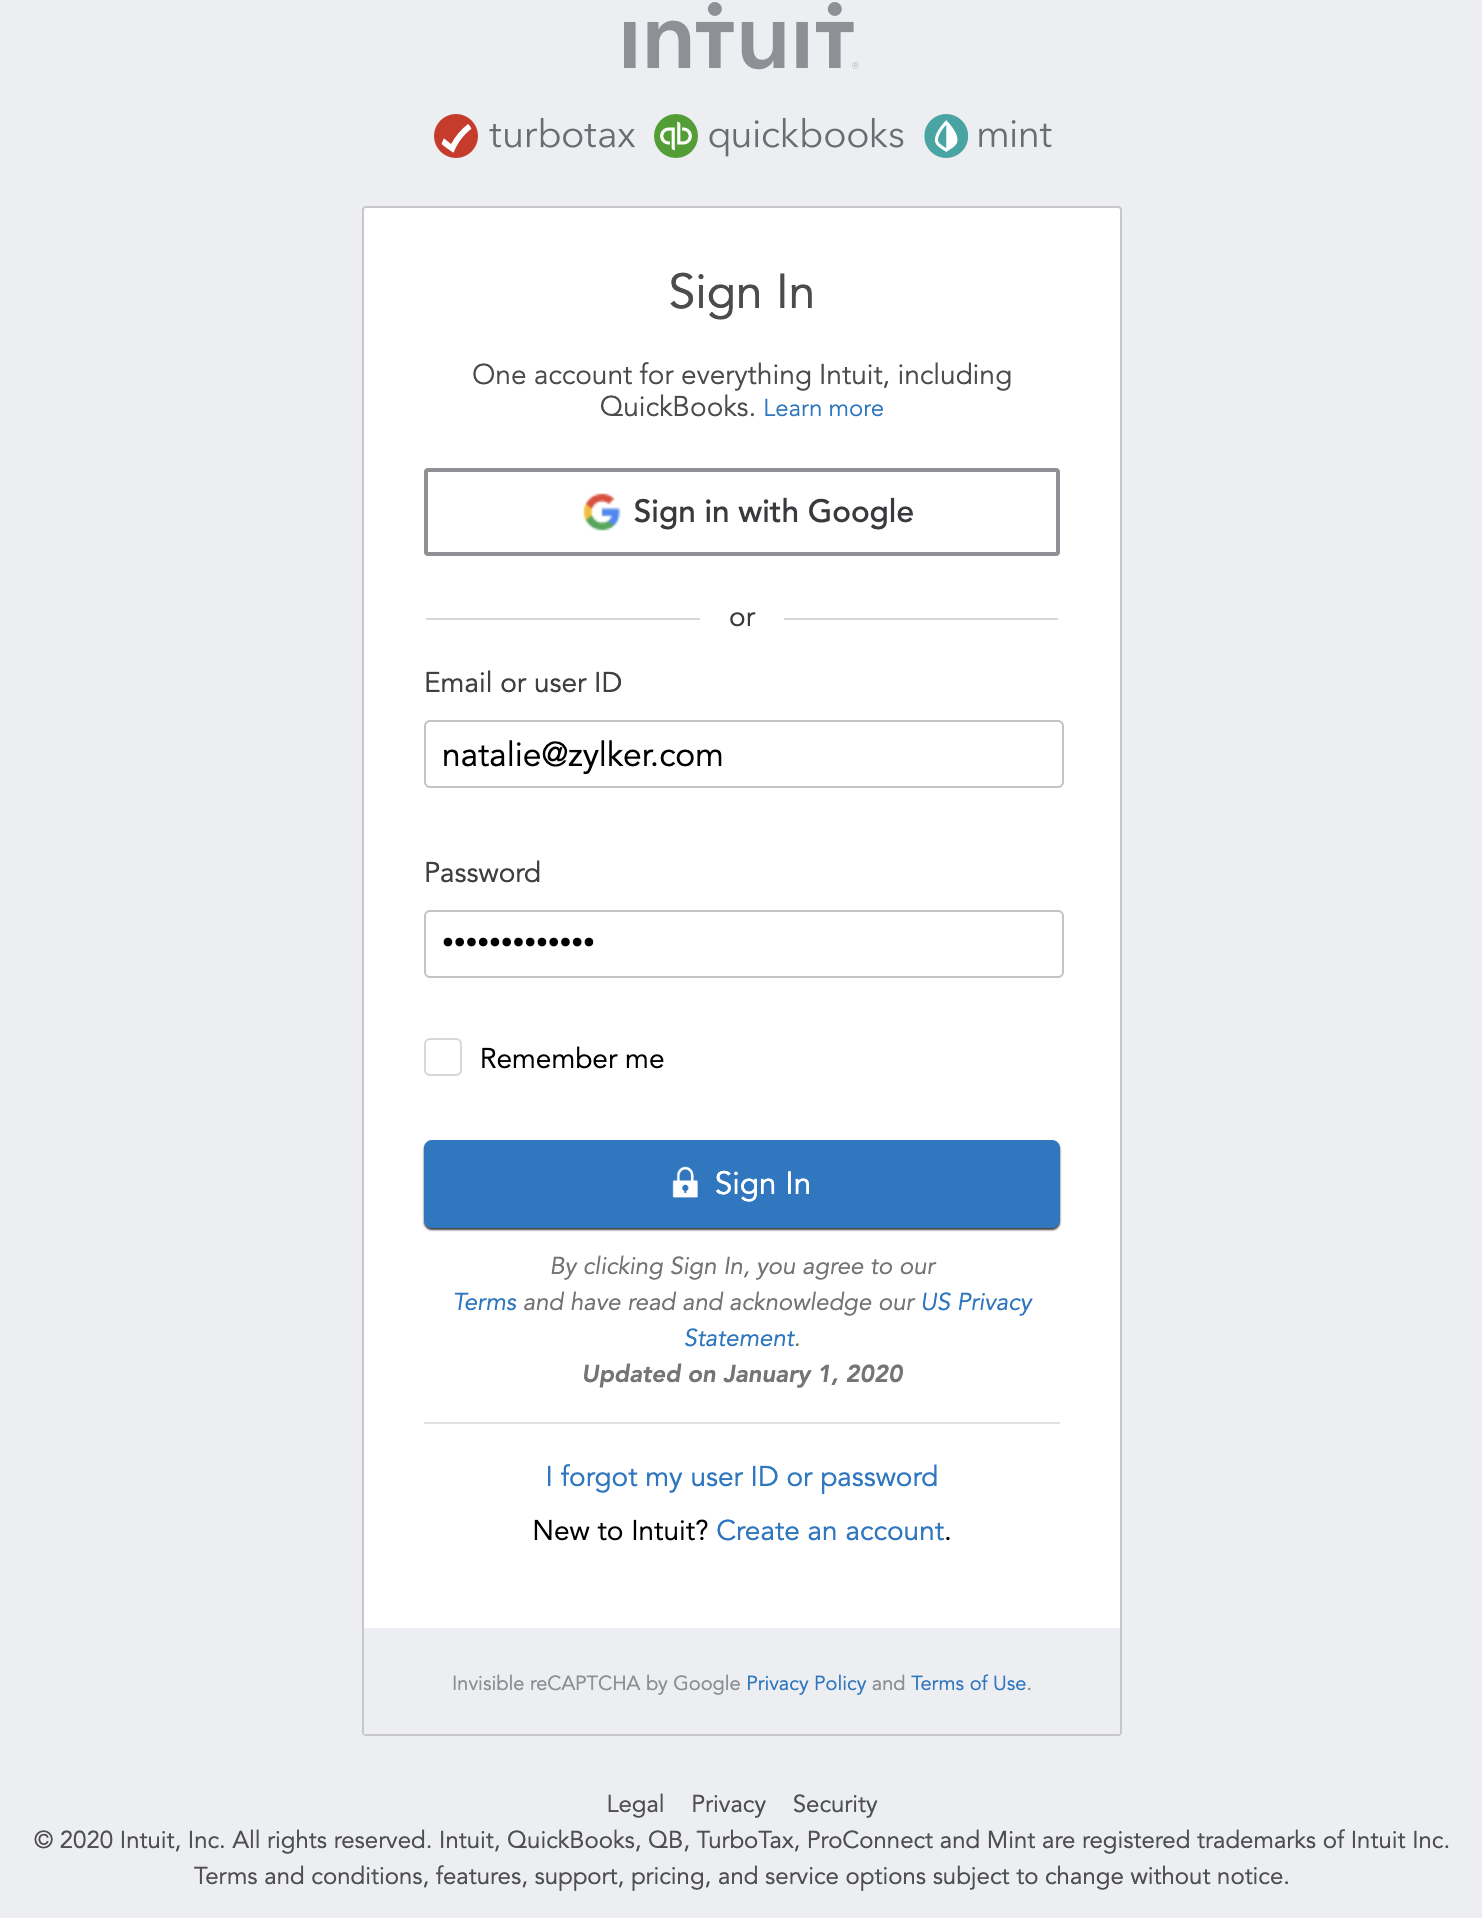
Task: Open the Security footer link
Action: click(x=834, y=1804)
